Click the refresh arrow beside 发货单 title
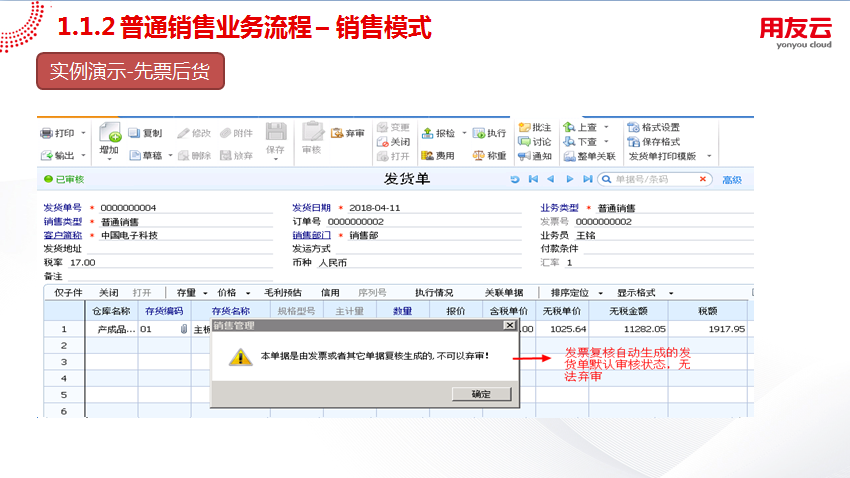 [x=515, y=179]
